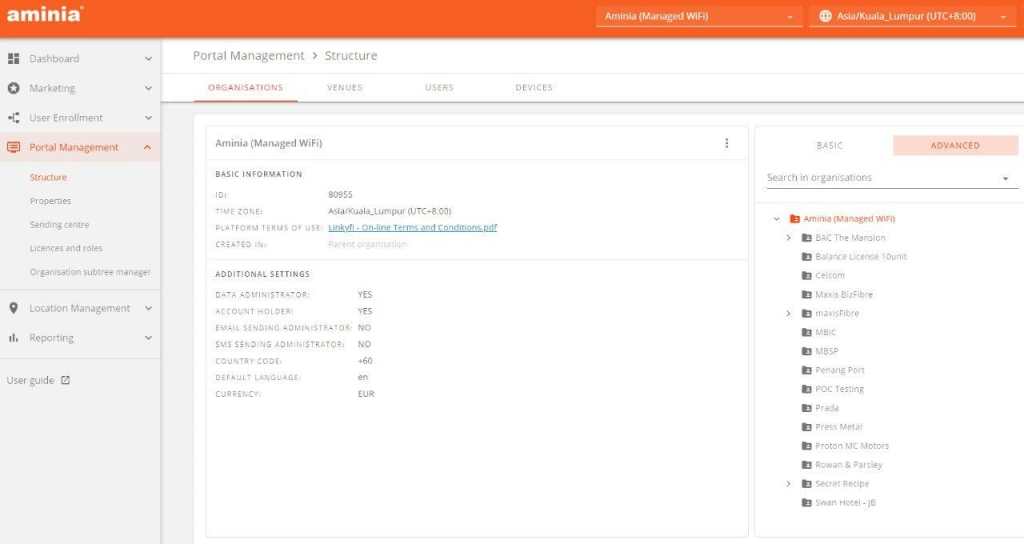1024x544 pixels.
Task: Go to Licences and roles page
Action: tap(66, 248)
